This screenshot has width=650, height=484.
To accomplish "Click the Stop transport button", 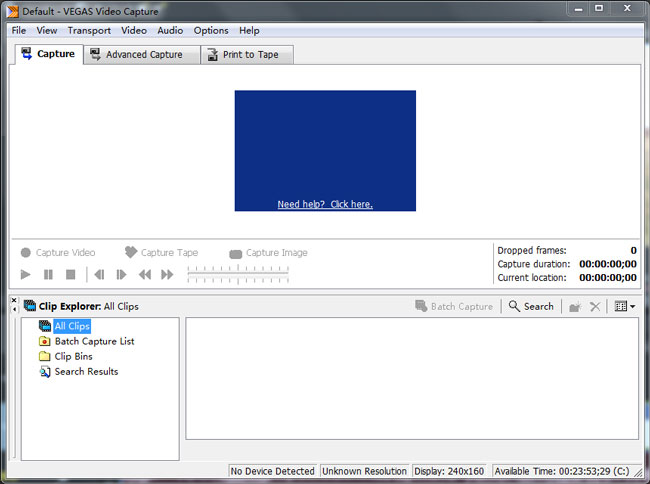I will 70,274.
